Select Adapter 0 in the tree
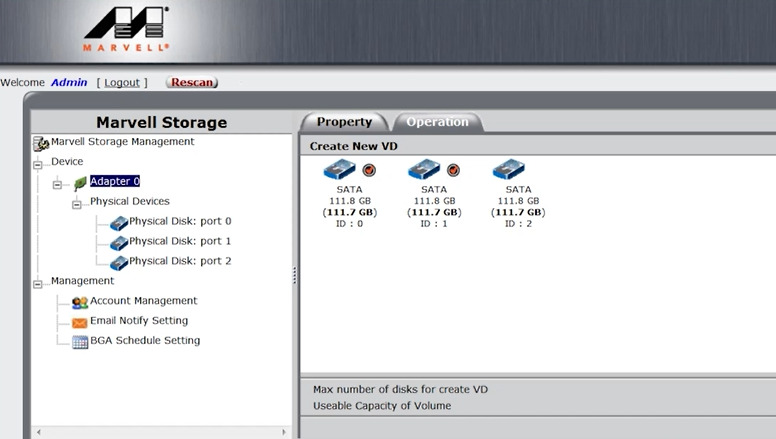This screenshot has width=776, height=439. point(115,181)
